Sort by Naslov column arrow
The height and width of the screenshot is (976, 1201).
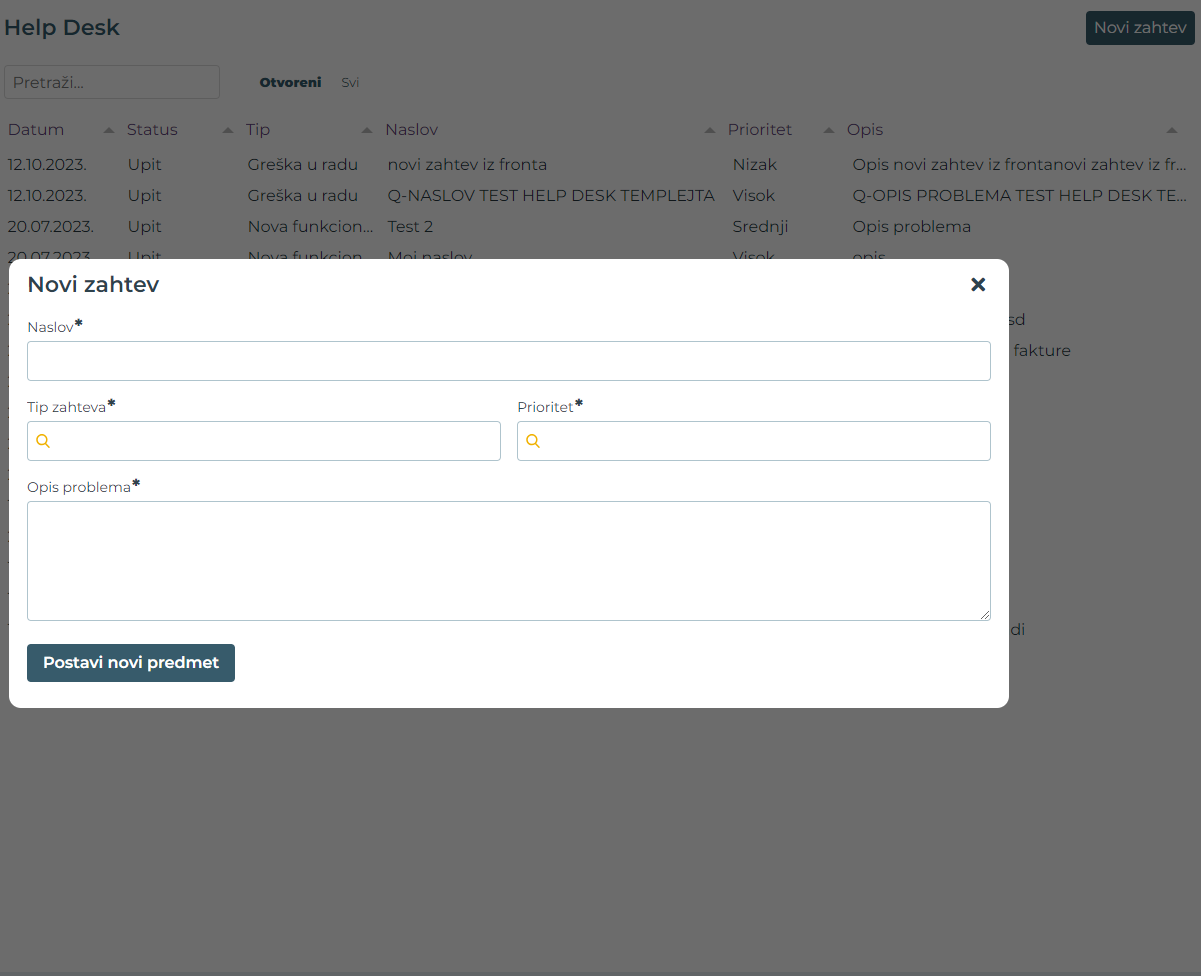(x=709, y=130)
